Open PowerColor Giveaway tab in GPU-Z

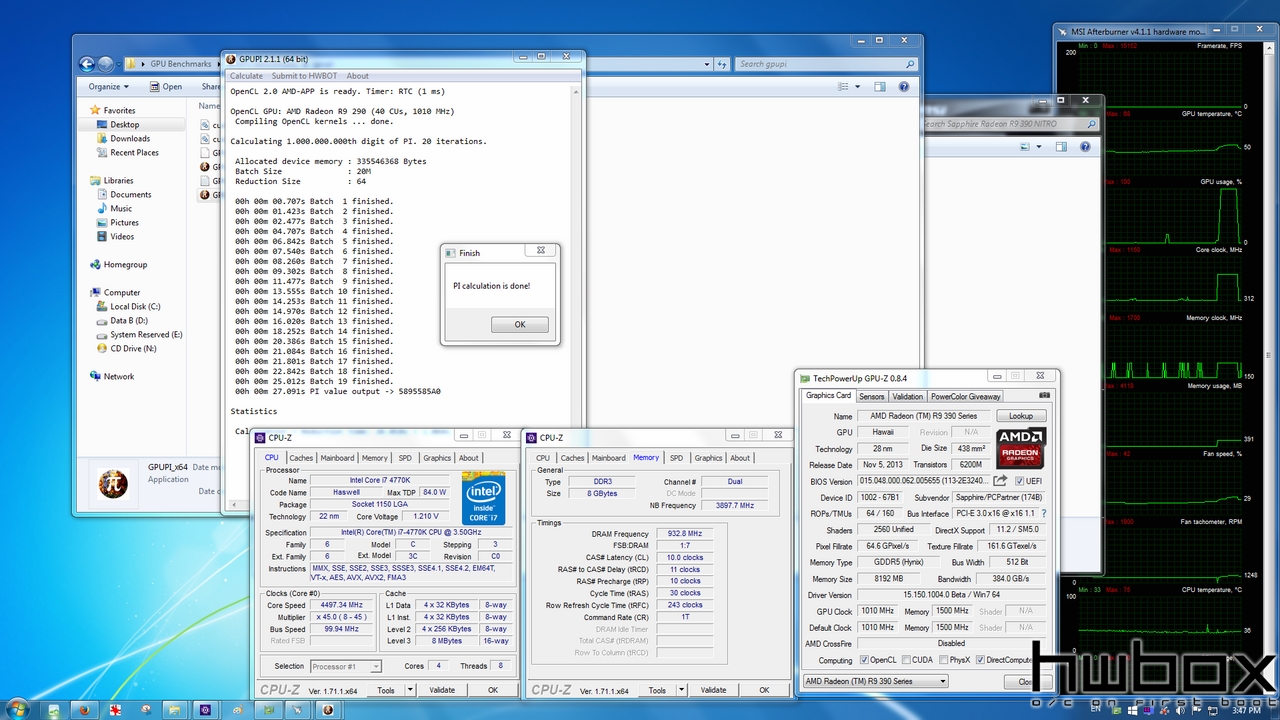tap(964, 396)
